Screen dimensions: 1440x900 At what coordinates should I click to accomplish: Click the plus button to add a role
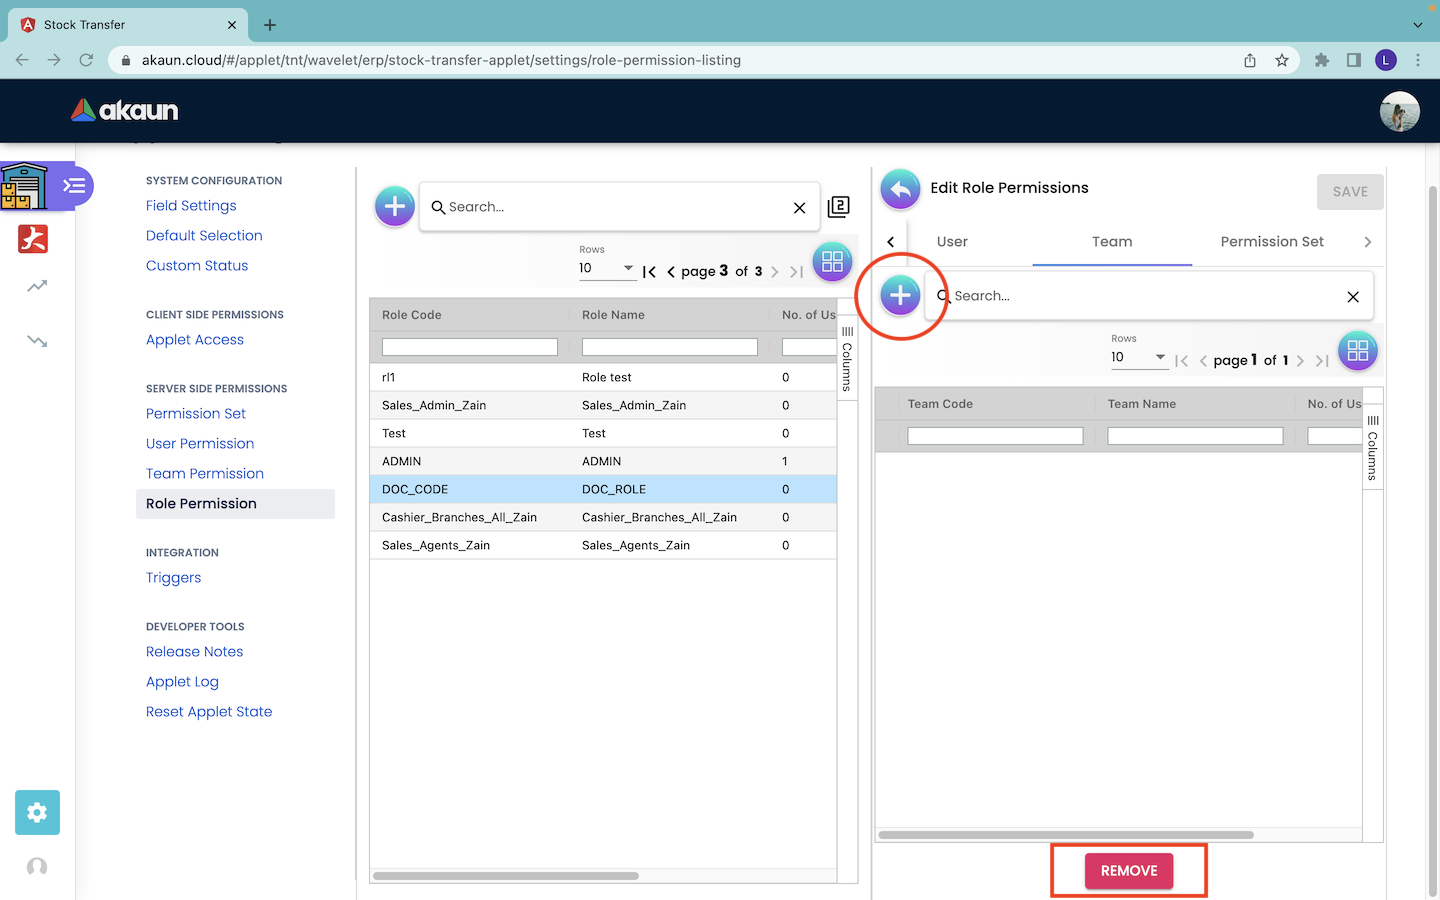click(395, 207)
